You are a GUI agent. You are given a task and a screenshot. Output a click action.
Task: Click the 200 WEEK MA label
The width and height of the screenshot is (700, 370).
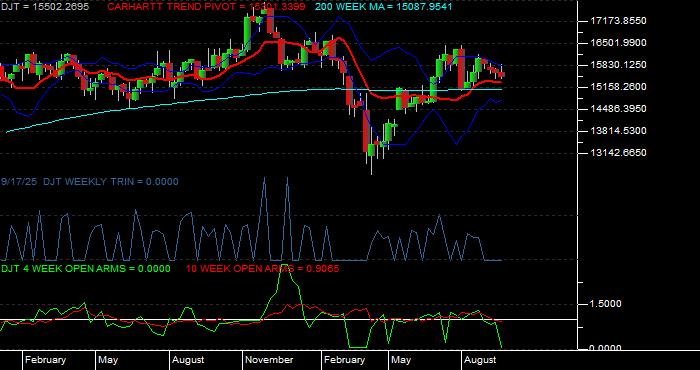(383, 7)
